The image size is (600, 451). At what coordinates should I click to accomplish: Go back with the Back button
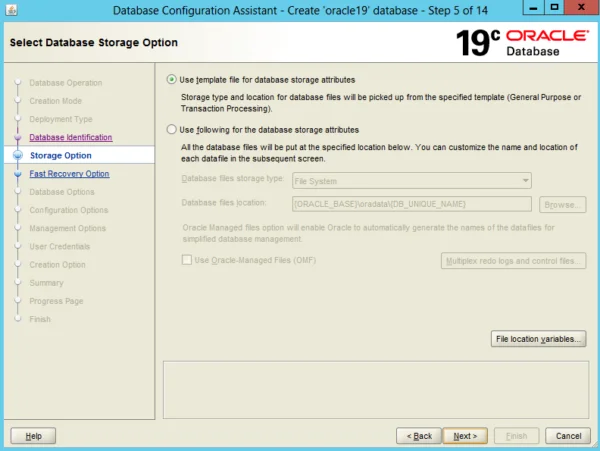pyautogui.click(x=419, y=436)
